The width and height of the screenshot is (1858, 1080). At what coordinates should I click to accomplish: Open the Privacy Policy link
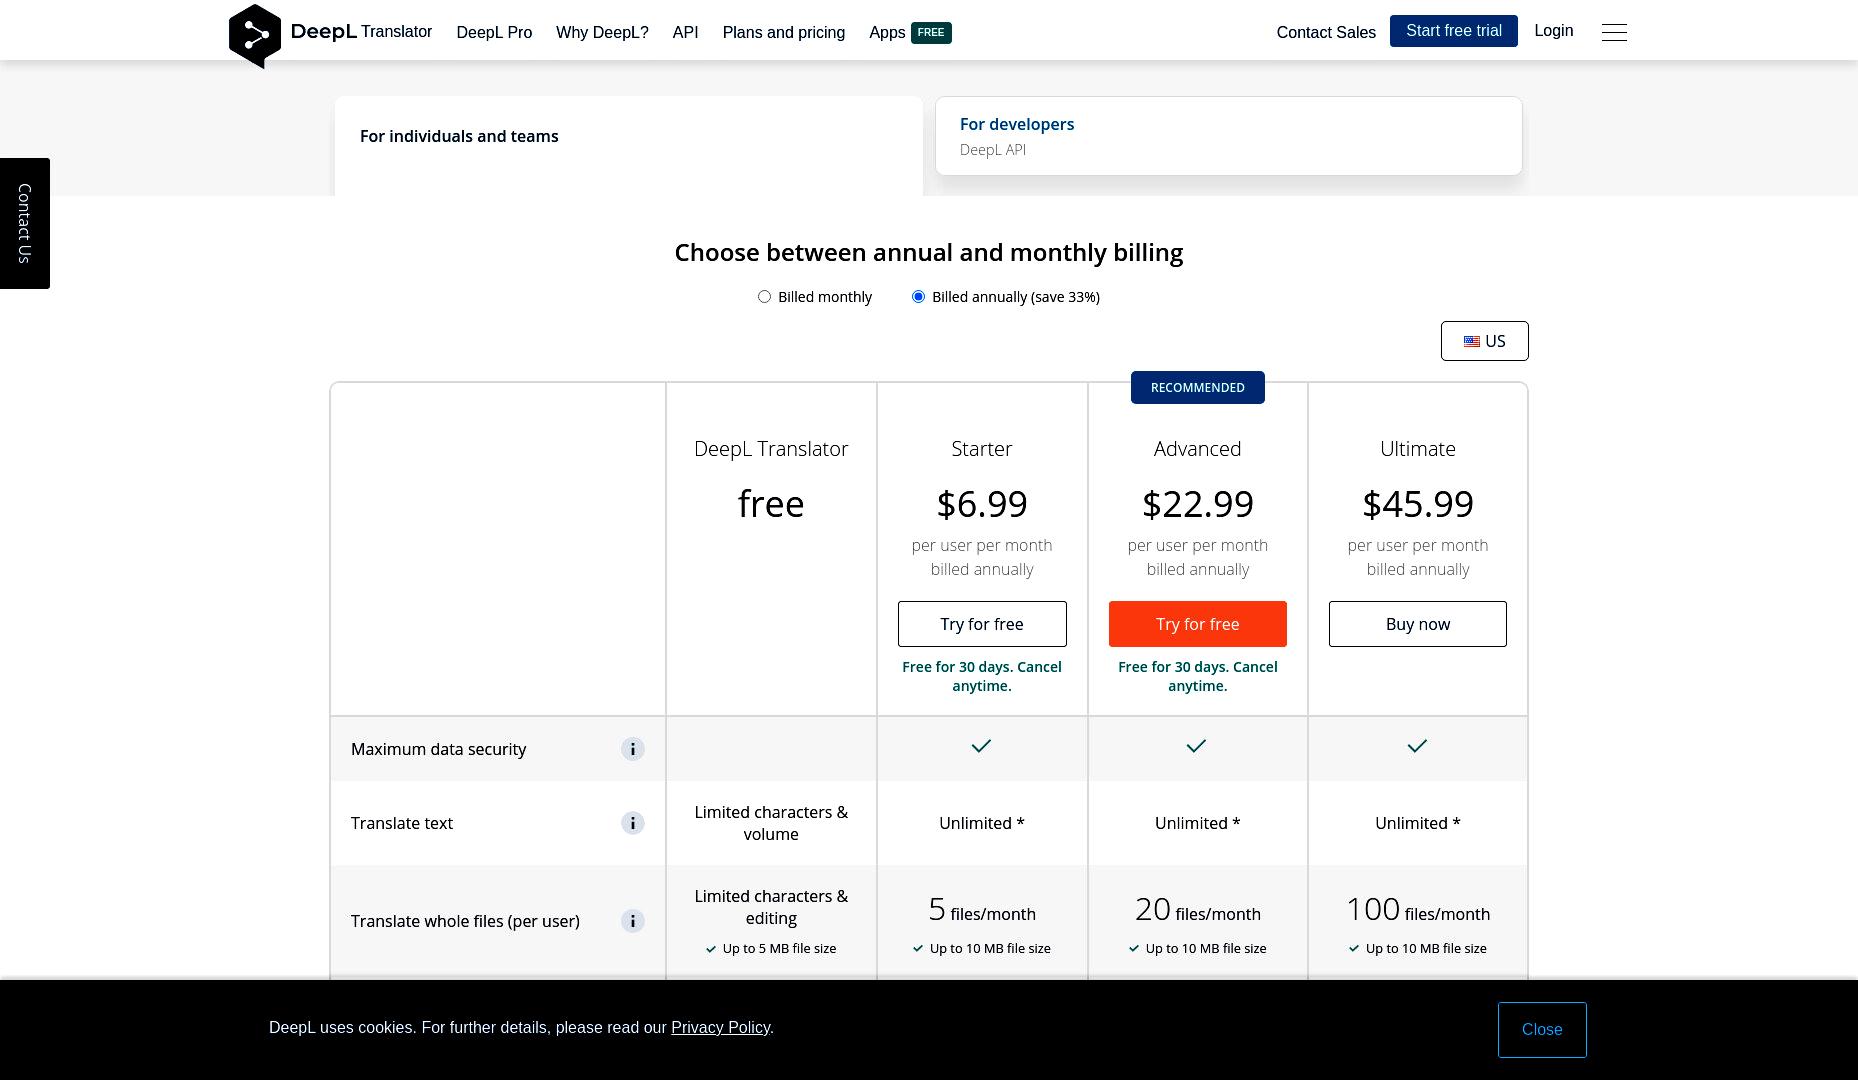click(x=720, y=1028)
